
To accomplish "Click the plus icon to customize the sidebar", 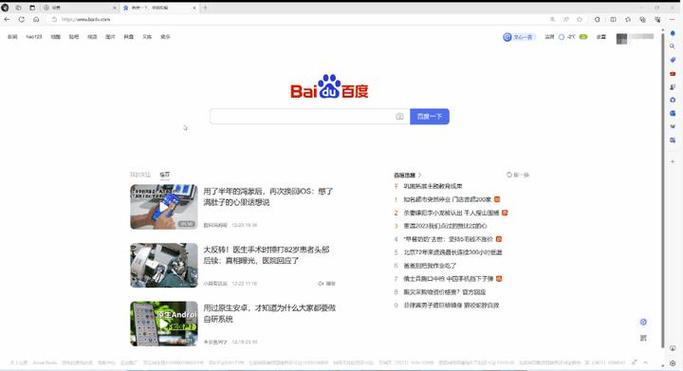I will [x=673, y=162].
